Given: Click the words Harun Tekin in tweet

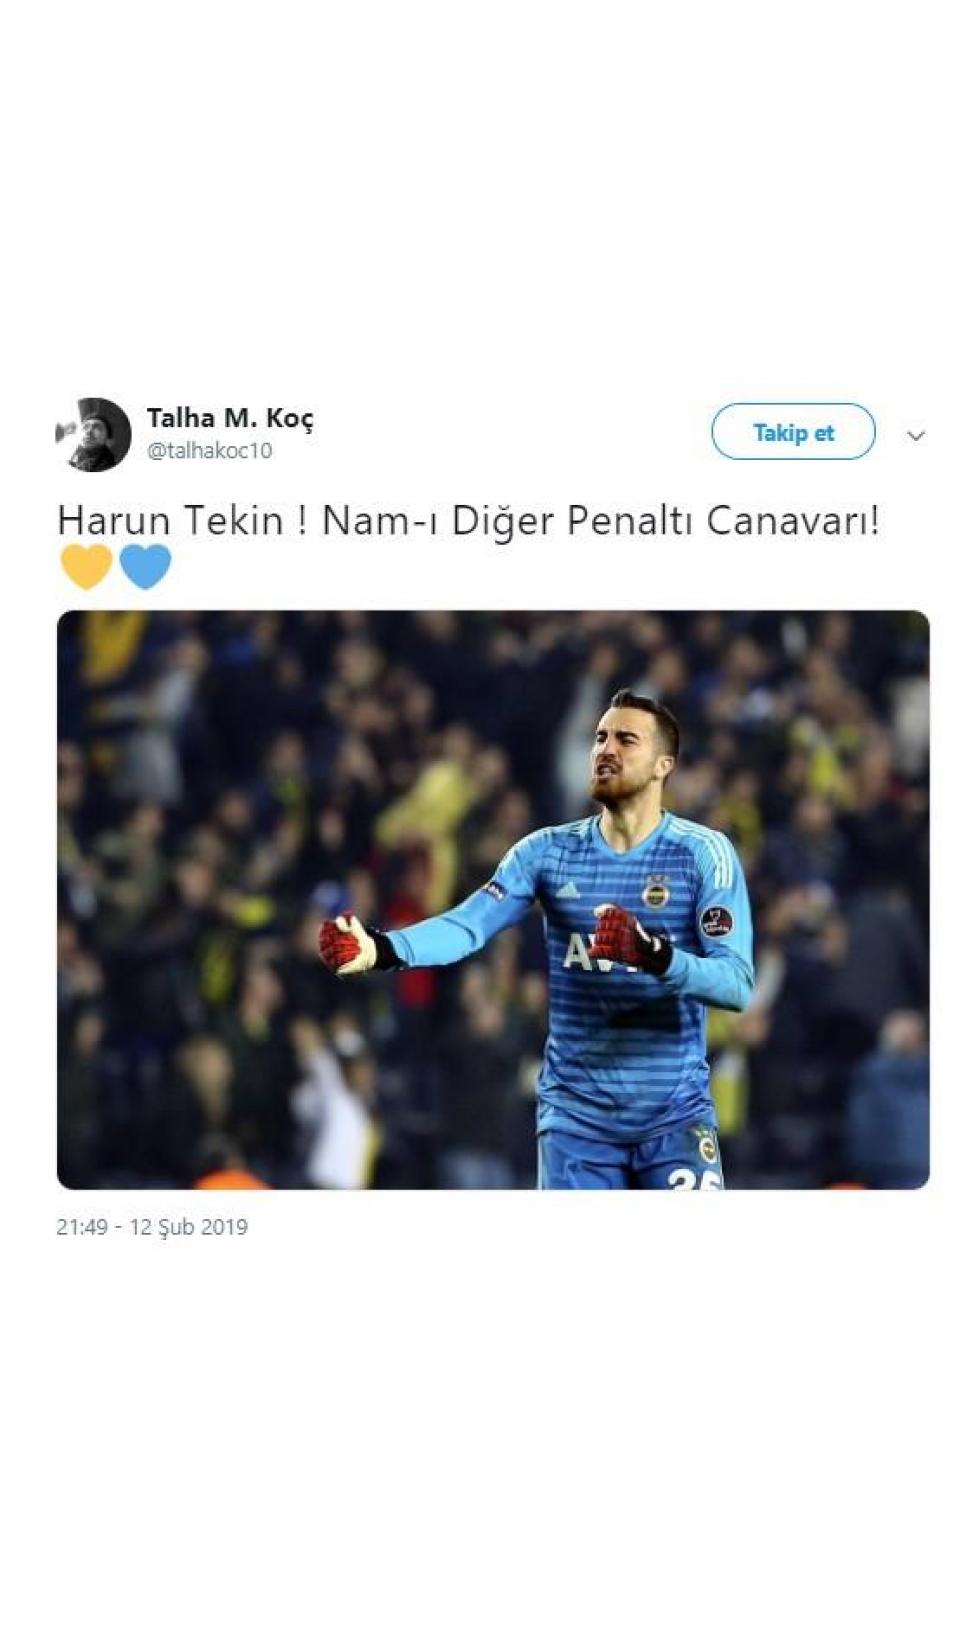Looking at the screenshot, I should tap(171, 521).
